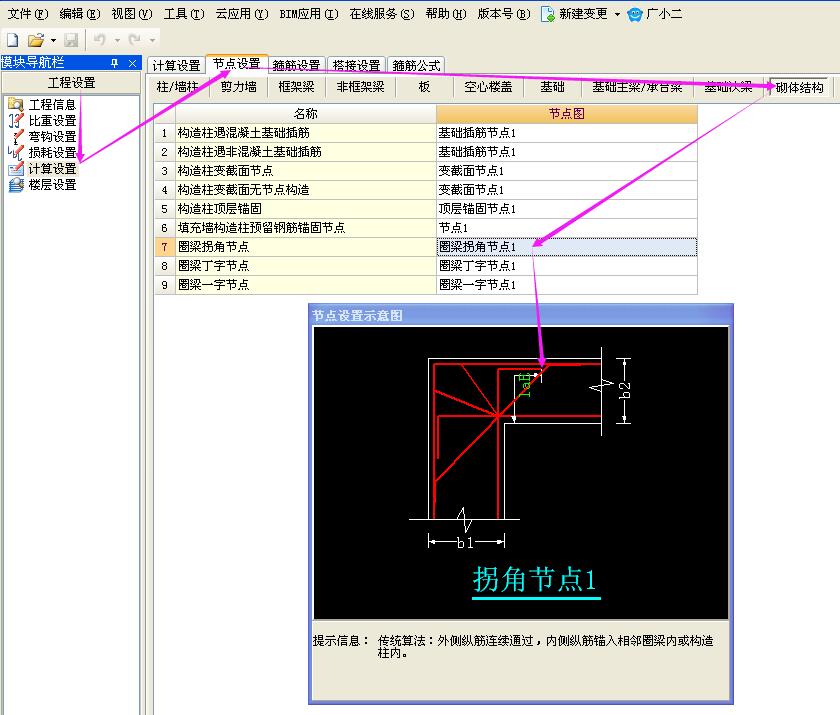Viewport: 840px width, 715px height.
Task: Click the Redo arrow icon
Action: pyautogui.click(x=135, y=40)
